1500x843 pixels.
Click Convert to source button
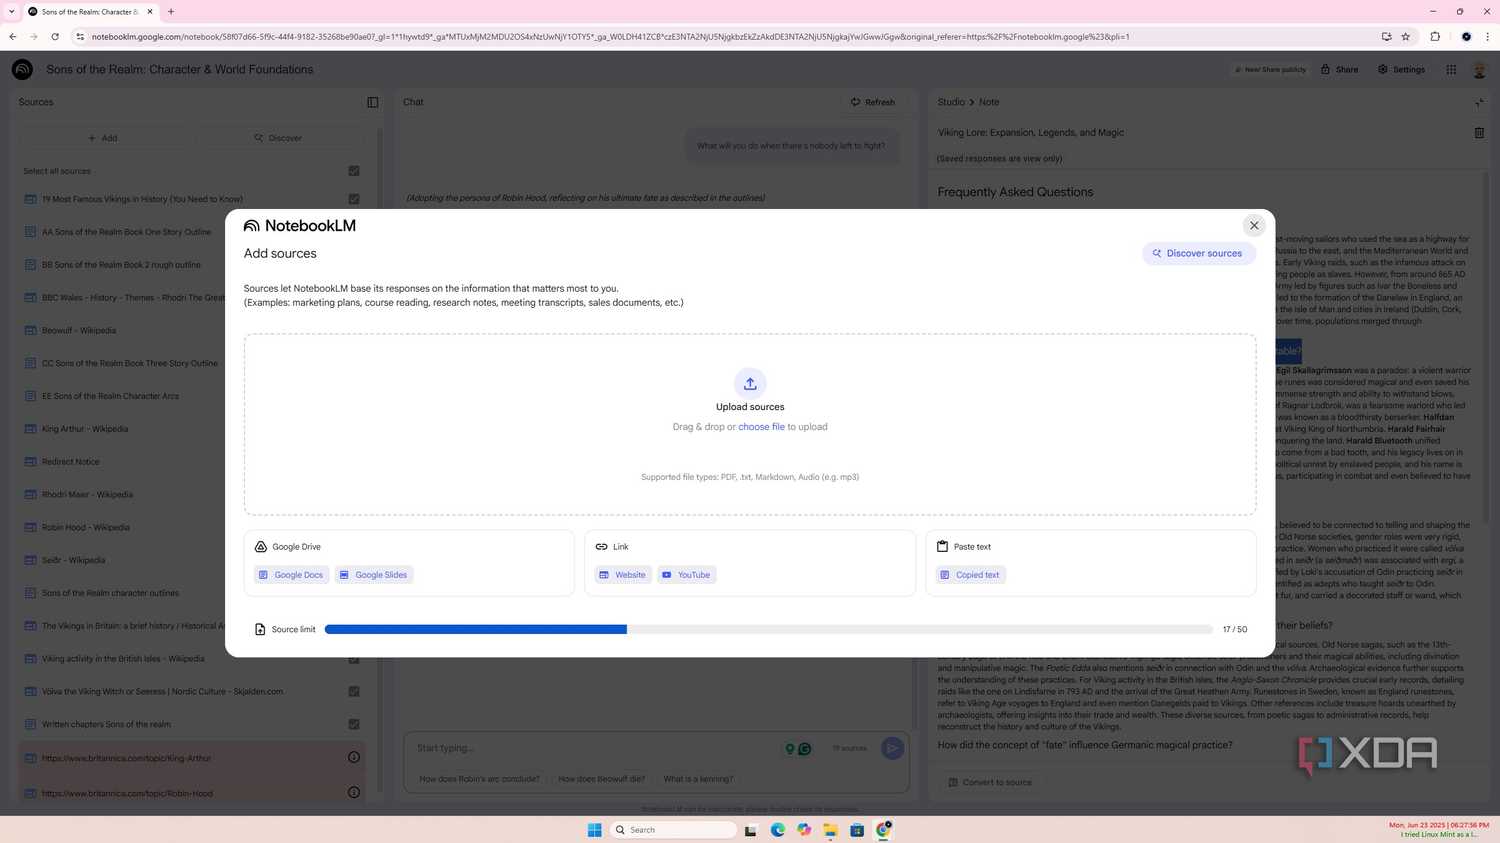coord(990,782)
